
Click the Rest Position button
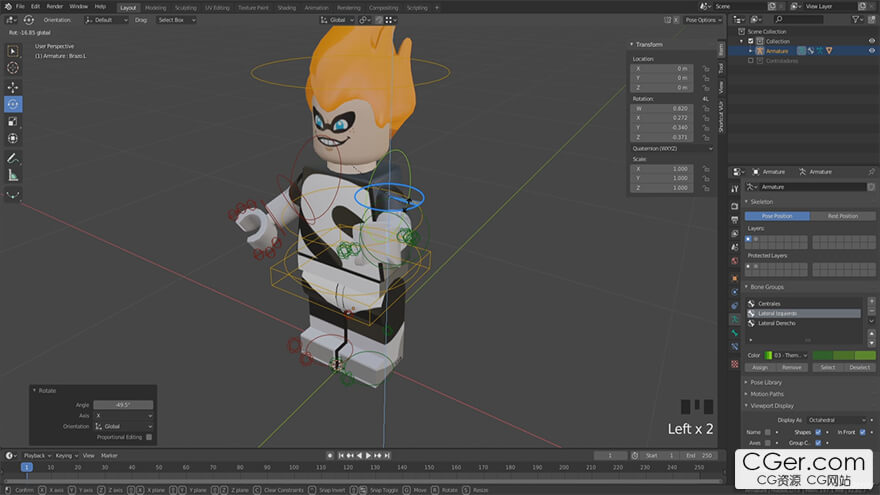(843, 216)
